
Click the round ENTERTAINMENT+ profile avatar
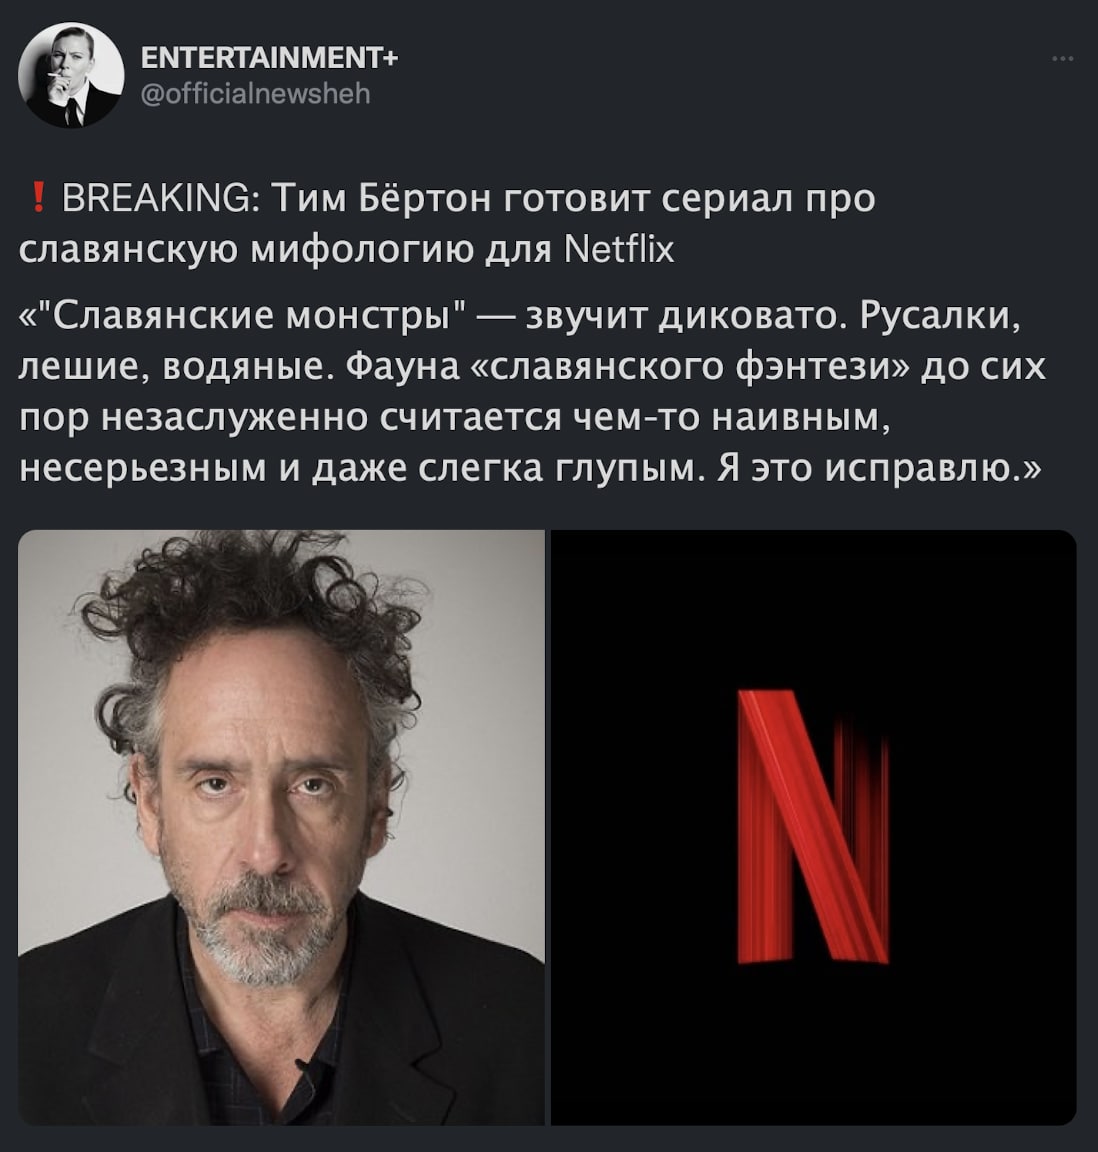click(71, 75)
